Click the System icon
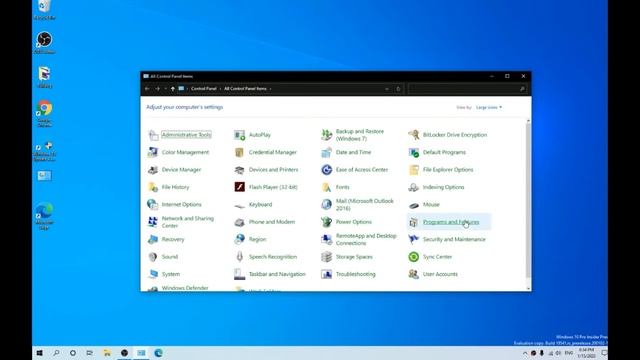 tap(153, 274)
